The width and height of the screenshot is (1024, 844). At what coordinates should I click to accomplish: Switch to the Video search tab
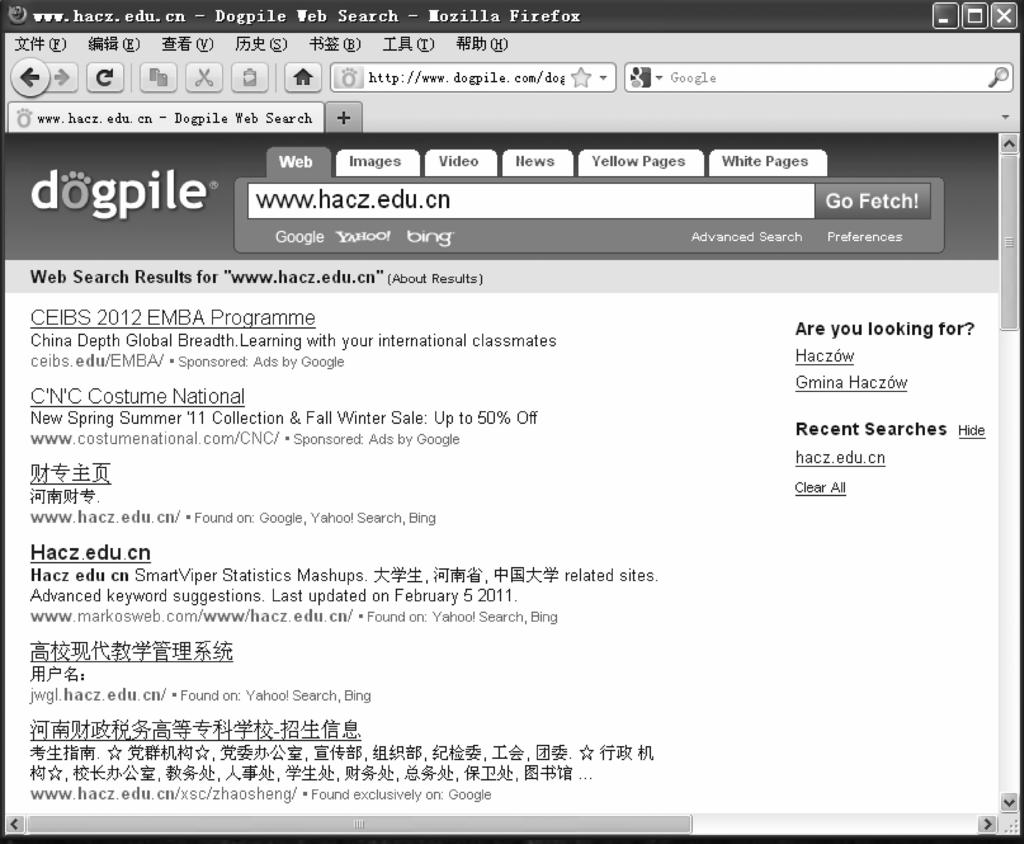pos(458,162)
